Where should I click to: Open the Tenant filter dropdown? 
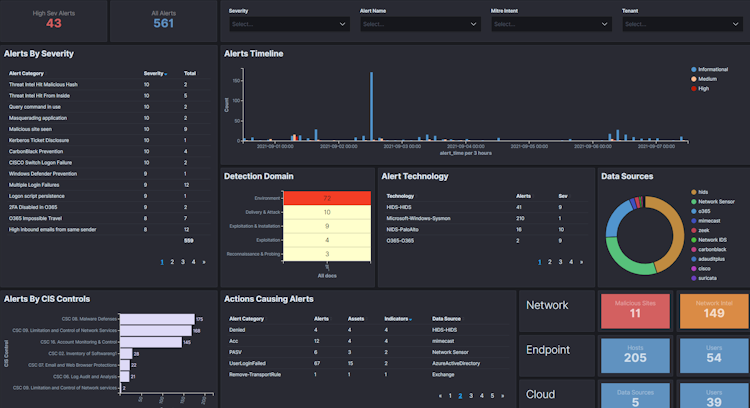tap(683, 24)
